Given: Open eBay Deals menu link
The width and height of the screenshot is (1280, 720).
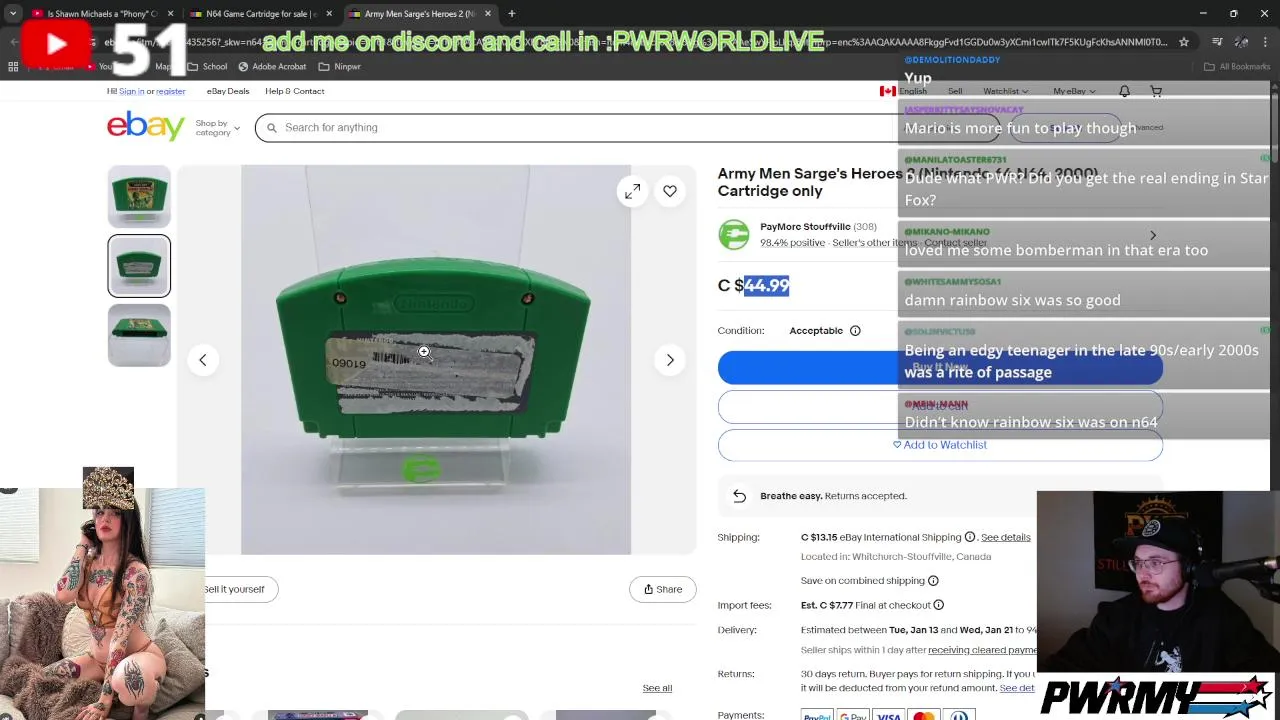Looking at the screenshot, I should click(x=228, y=91).
